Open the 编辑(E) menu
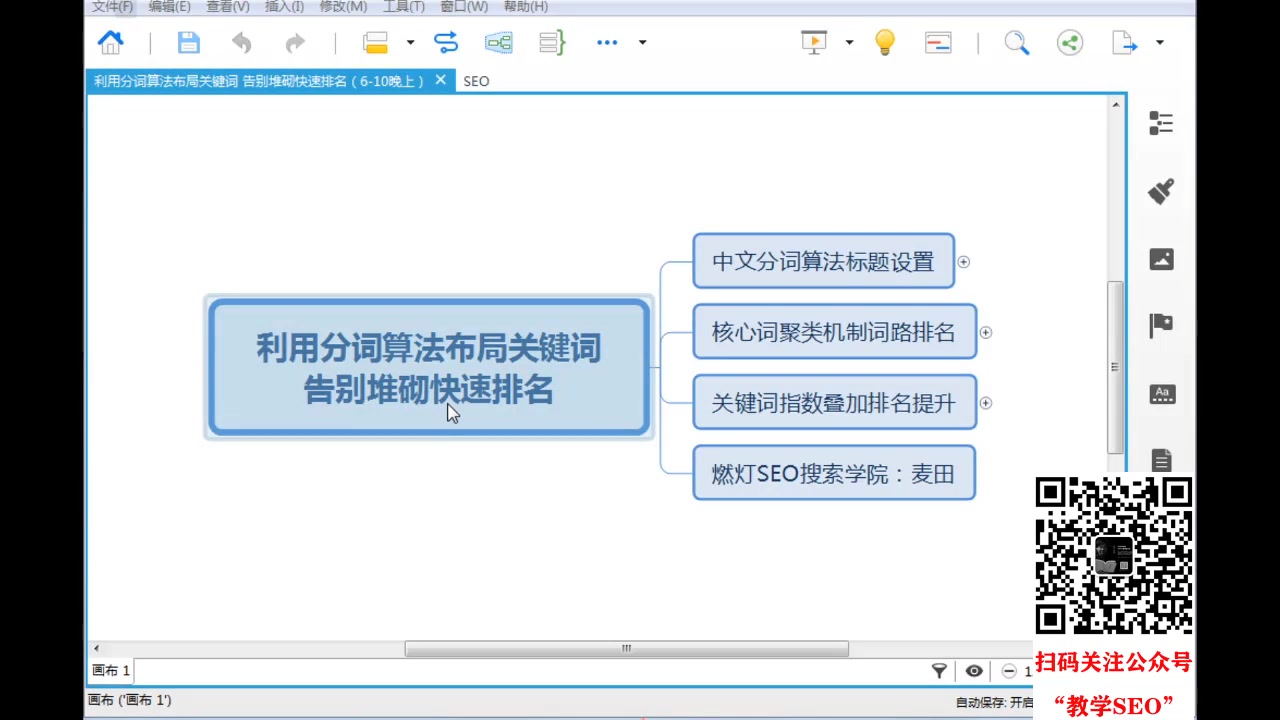This screenshot has width=1280, height=720. coord(169,7)
